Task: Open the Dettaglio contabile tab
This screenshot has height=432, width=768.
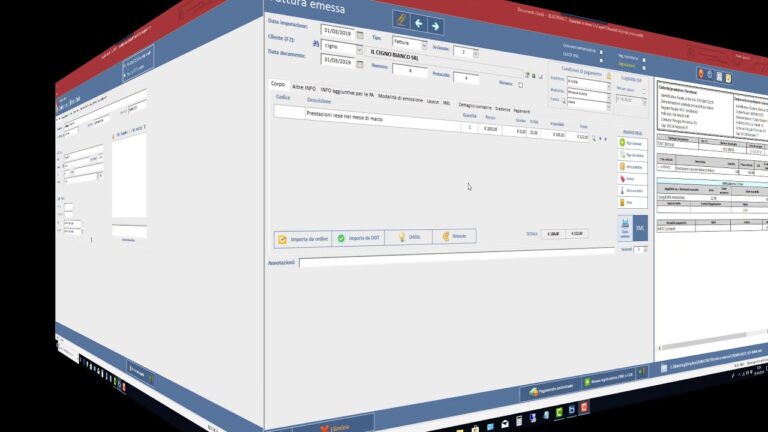Action: 475,105
